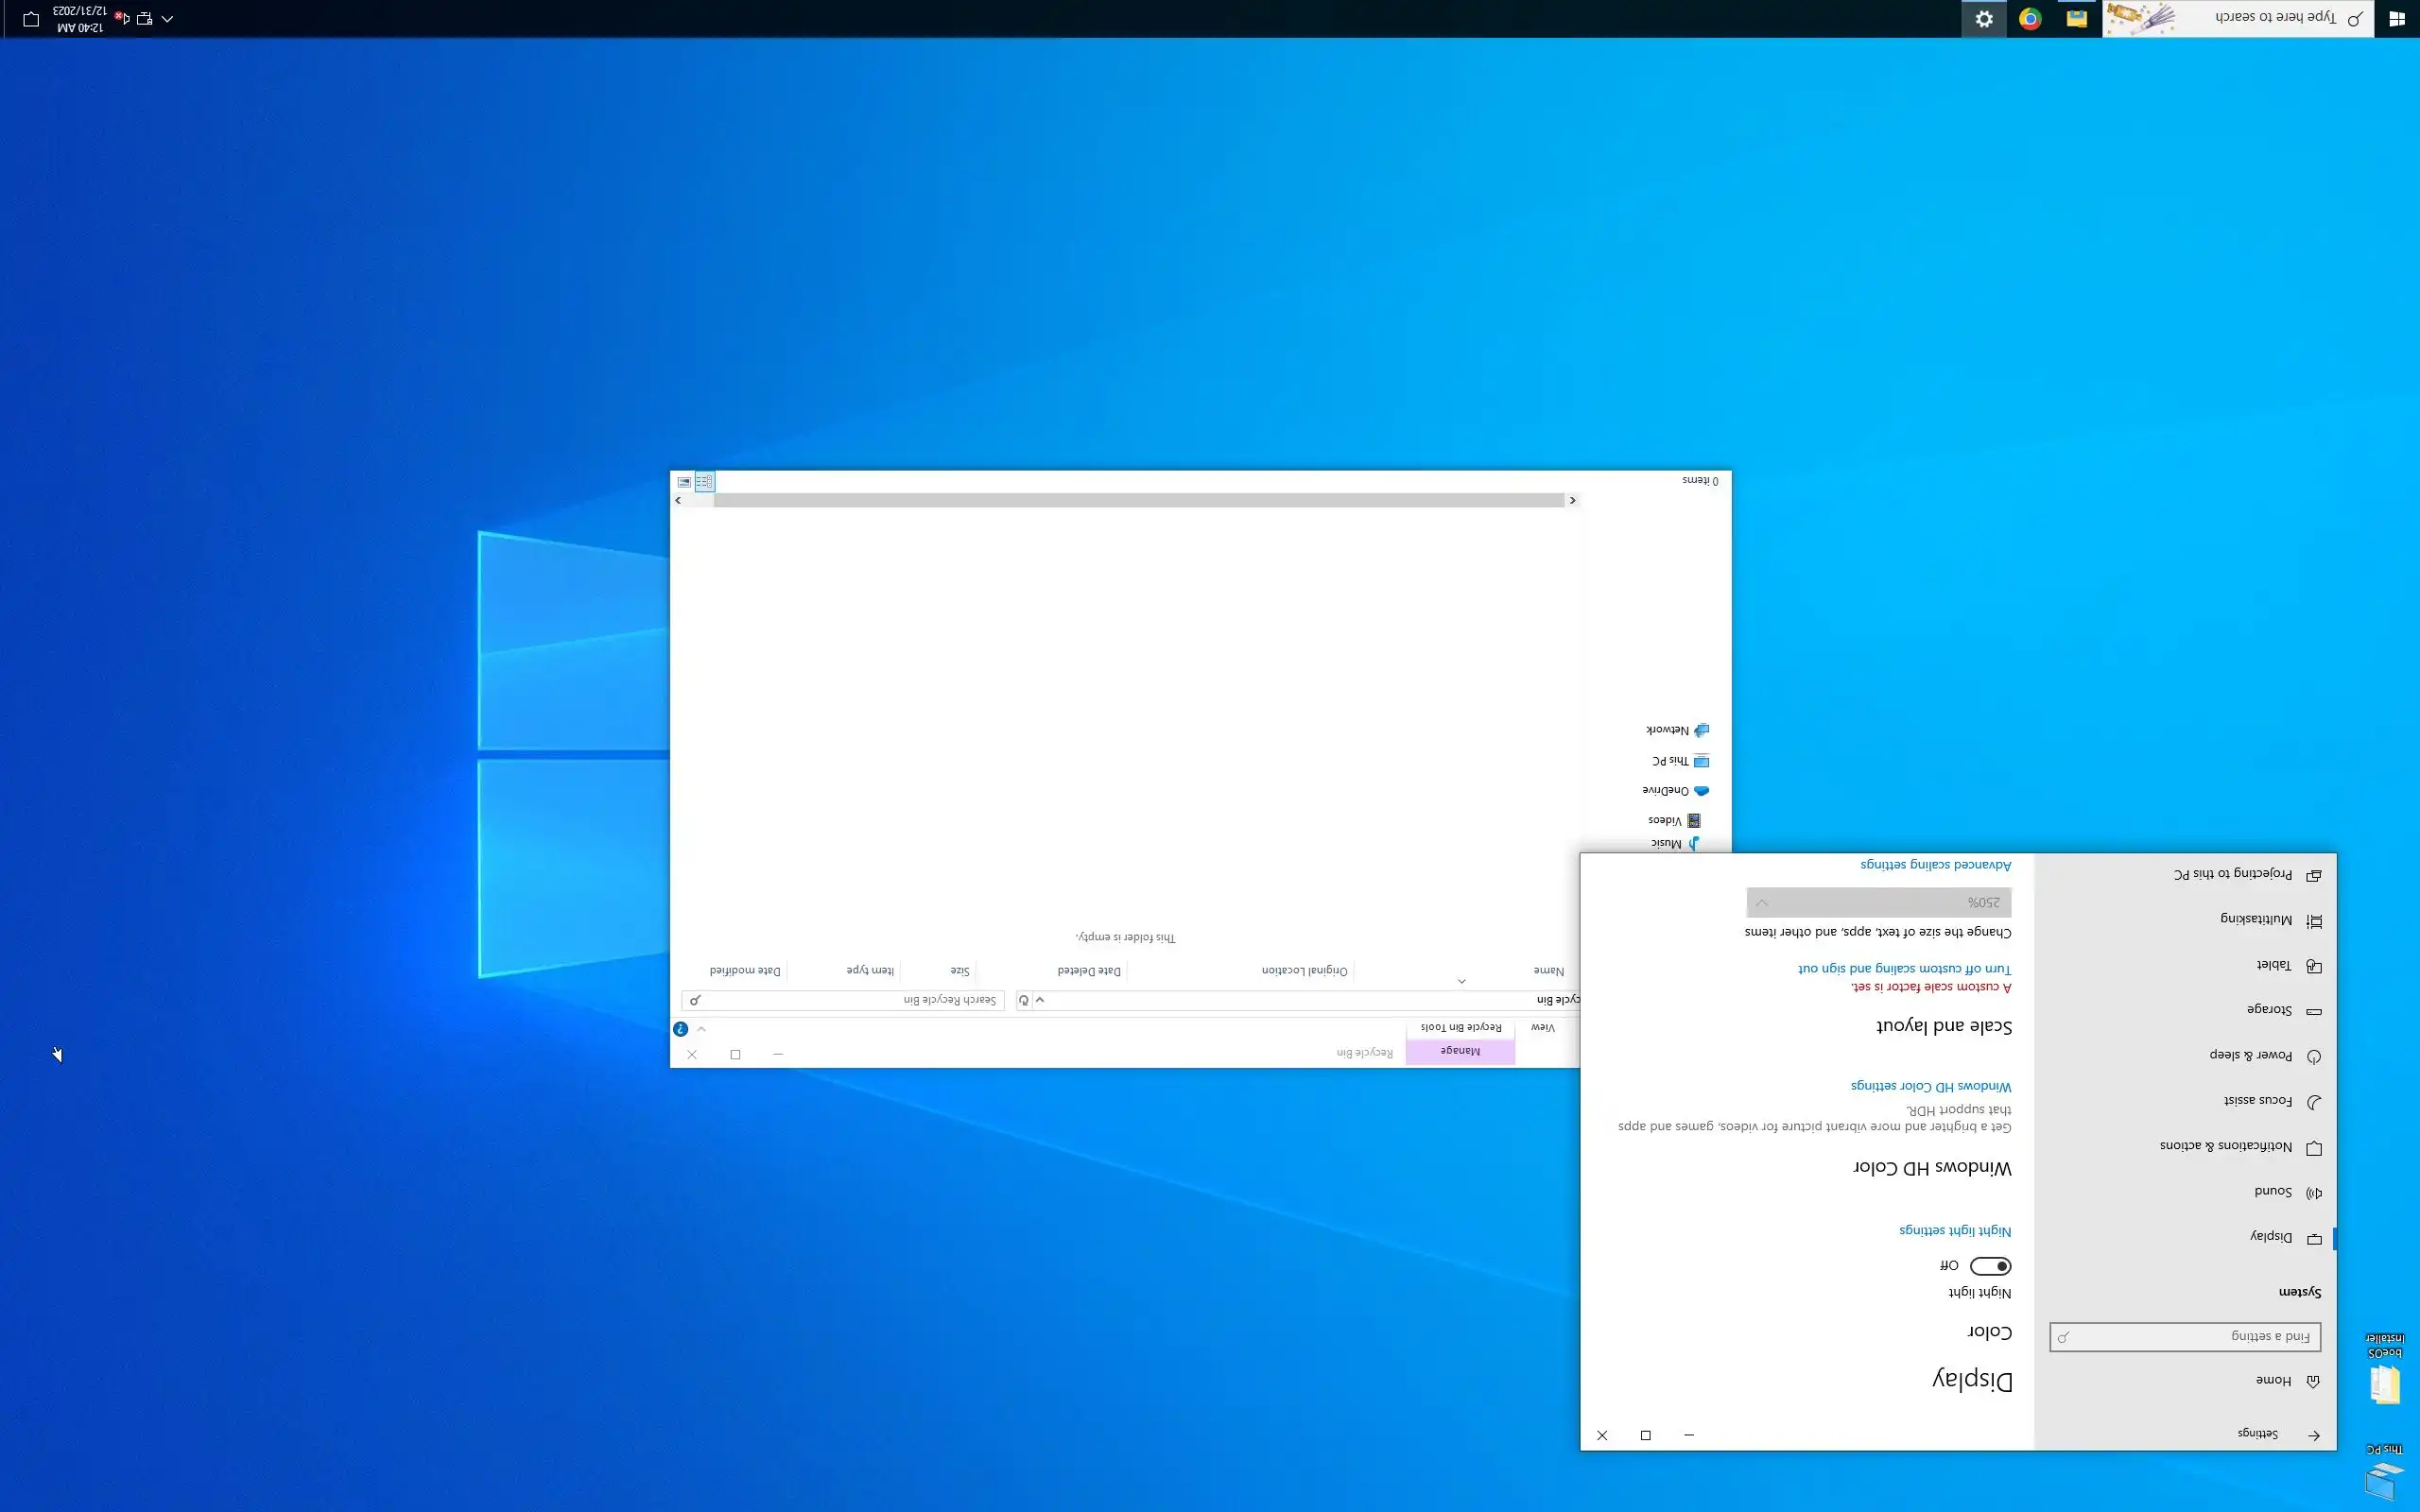Viewport: 2420px width, 1512px height.
Task: Click the Explorer horizontal scrollbar
Action: (x=1138, y=500)
